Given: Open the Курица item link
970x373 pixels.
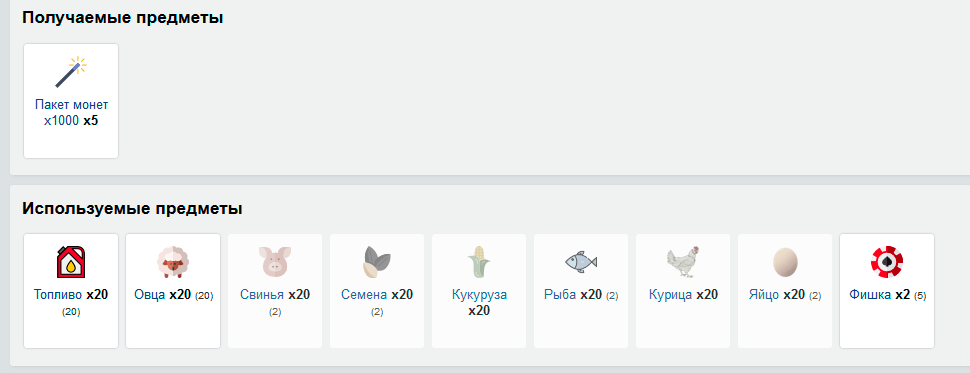Looking at the screenshot, I should pyautogui.click(x=671, y=294).
